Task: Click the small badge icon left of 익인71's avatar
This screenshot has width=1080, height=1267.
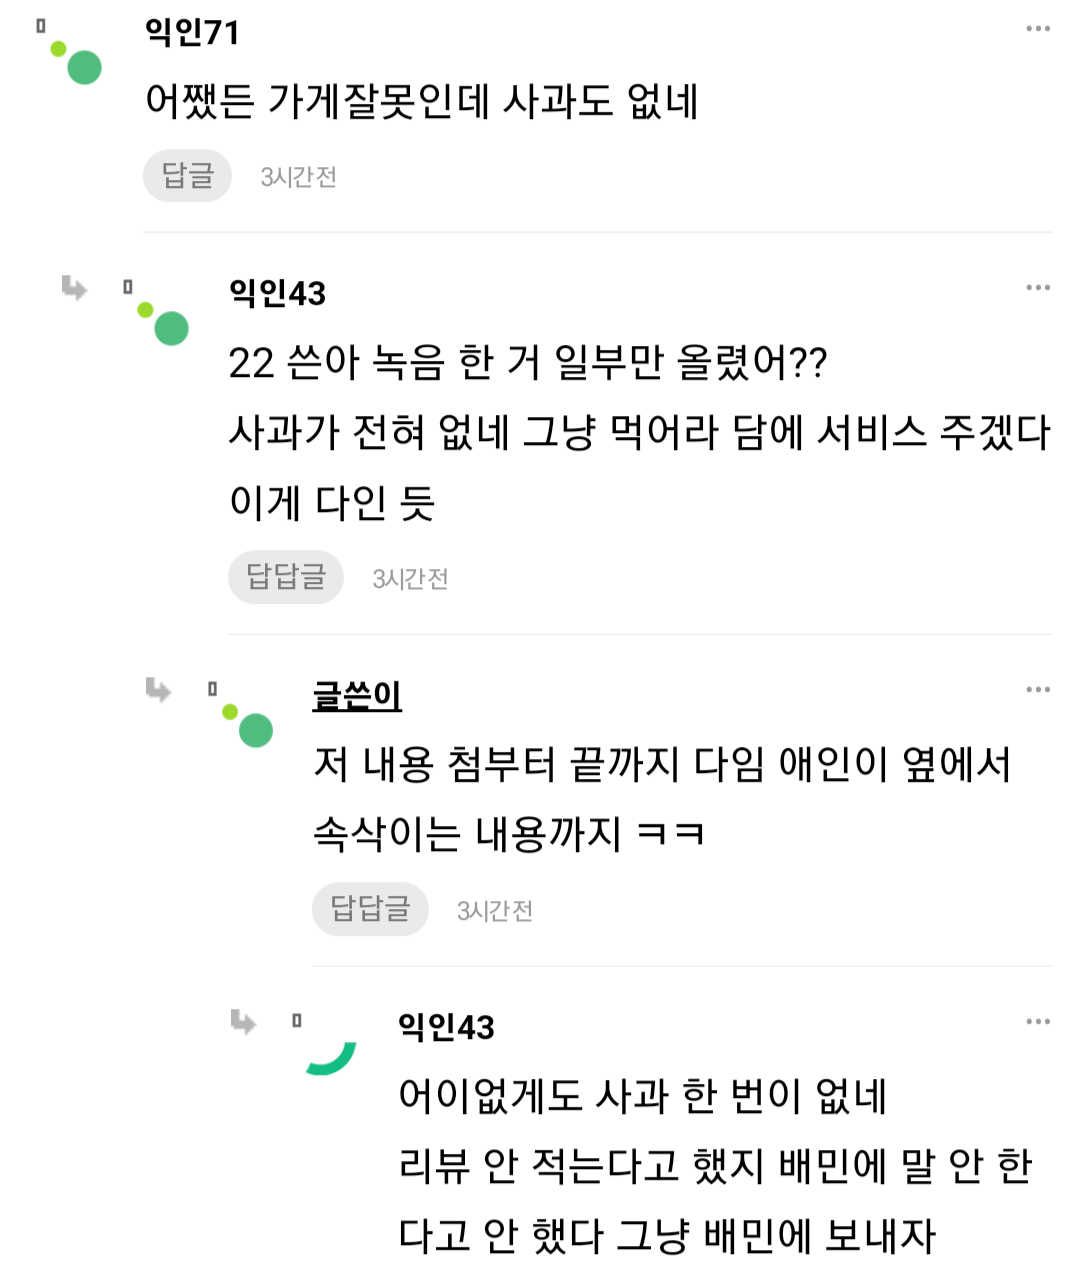Action: (41, 26)
